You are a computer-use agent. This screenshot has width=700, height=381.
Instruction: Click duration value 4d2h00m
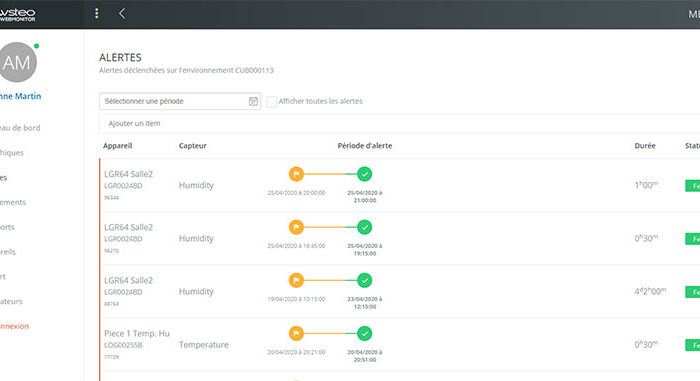tap(650, 291)
